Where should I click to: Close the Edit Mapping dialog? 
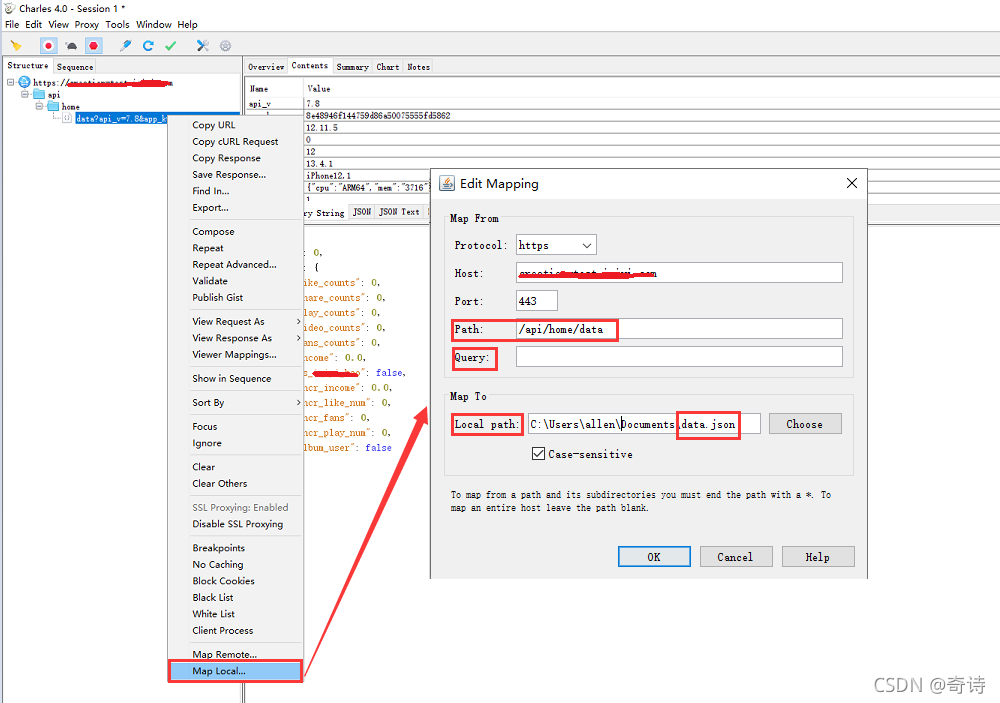851,184
